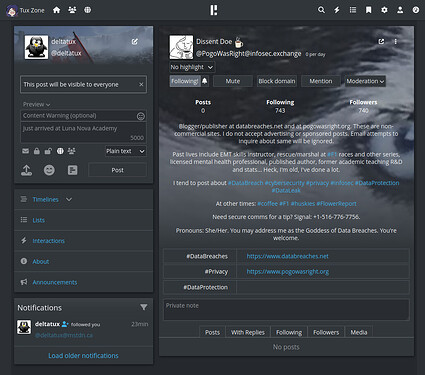Dismiss the post visibility notice
Viewport: 425px width, 375px height.
pyautogui.click(x=141, y=84)
